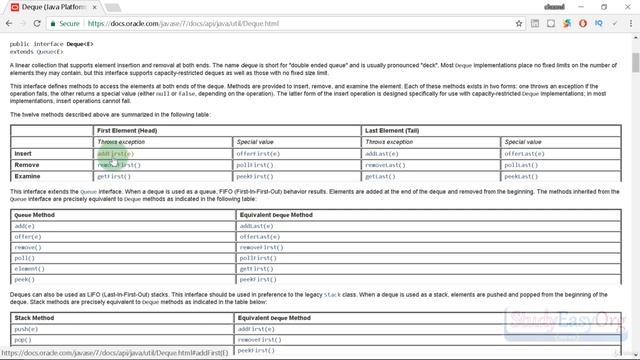This screenshot has width=640, height=360.
Task: Open a new tab button
Action: click(x=113, y=8)
